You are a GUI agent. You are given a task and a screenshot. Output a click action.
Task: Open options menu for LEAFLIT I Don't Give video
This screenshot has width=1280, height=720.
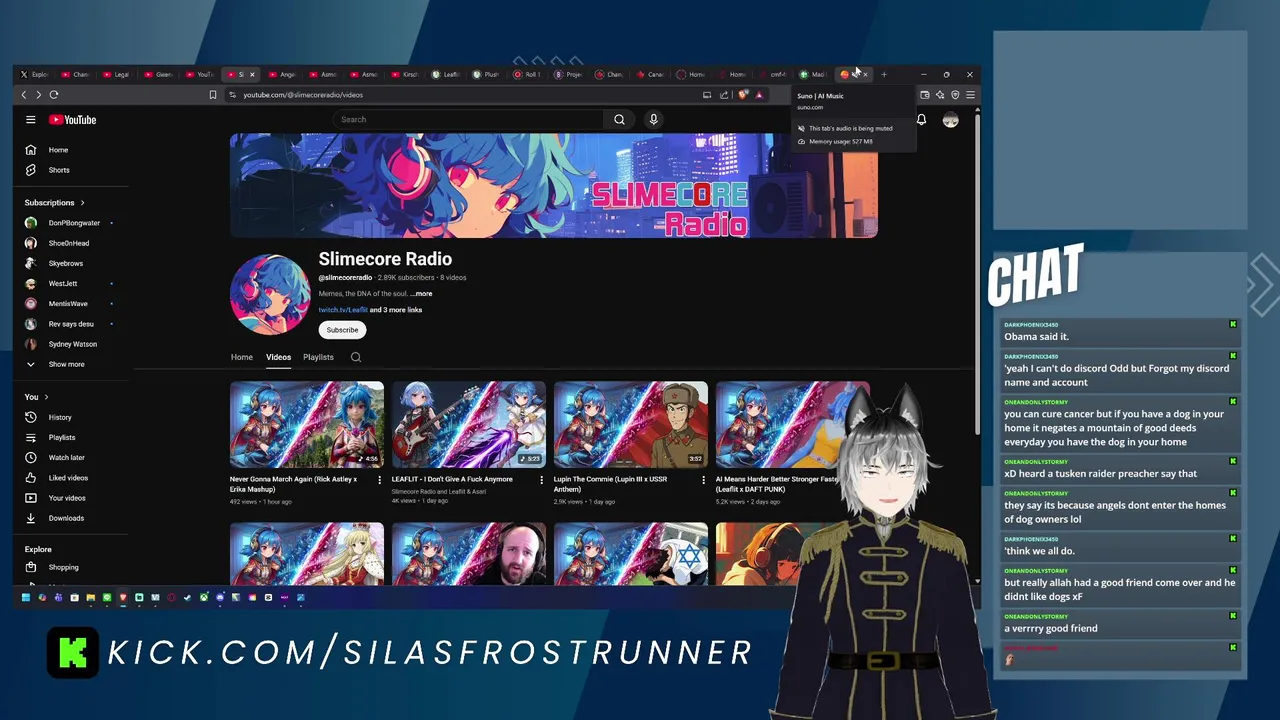point(541,480)
